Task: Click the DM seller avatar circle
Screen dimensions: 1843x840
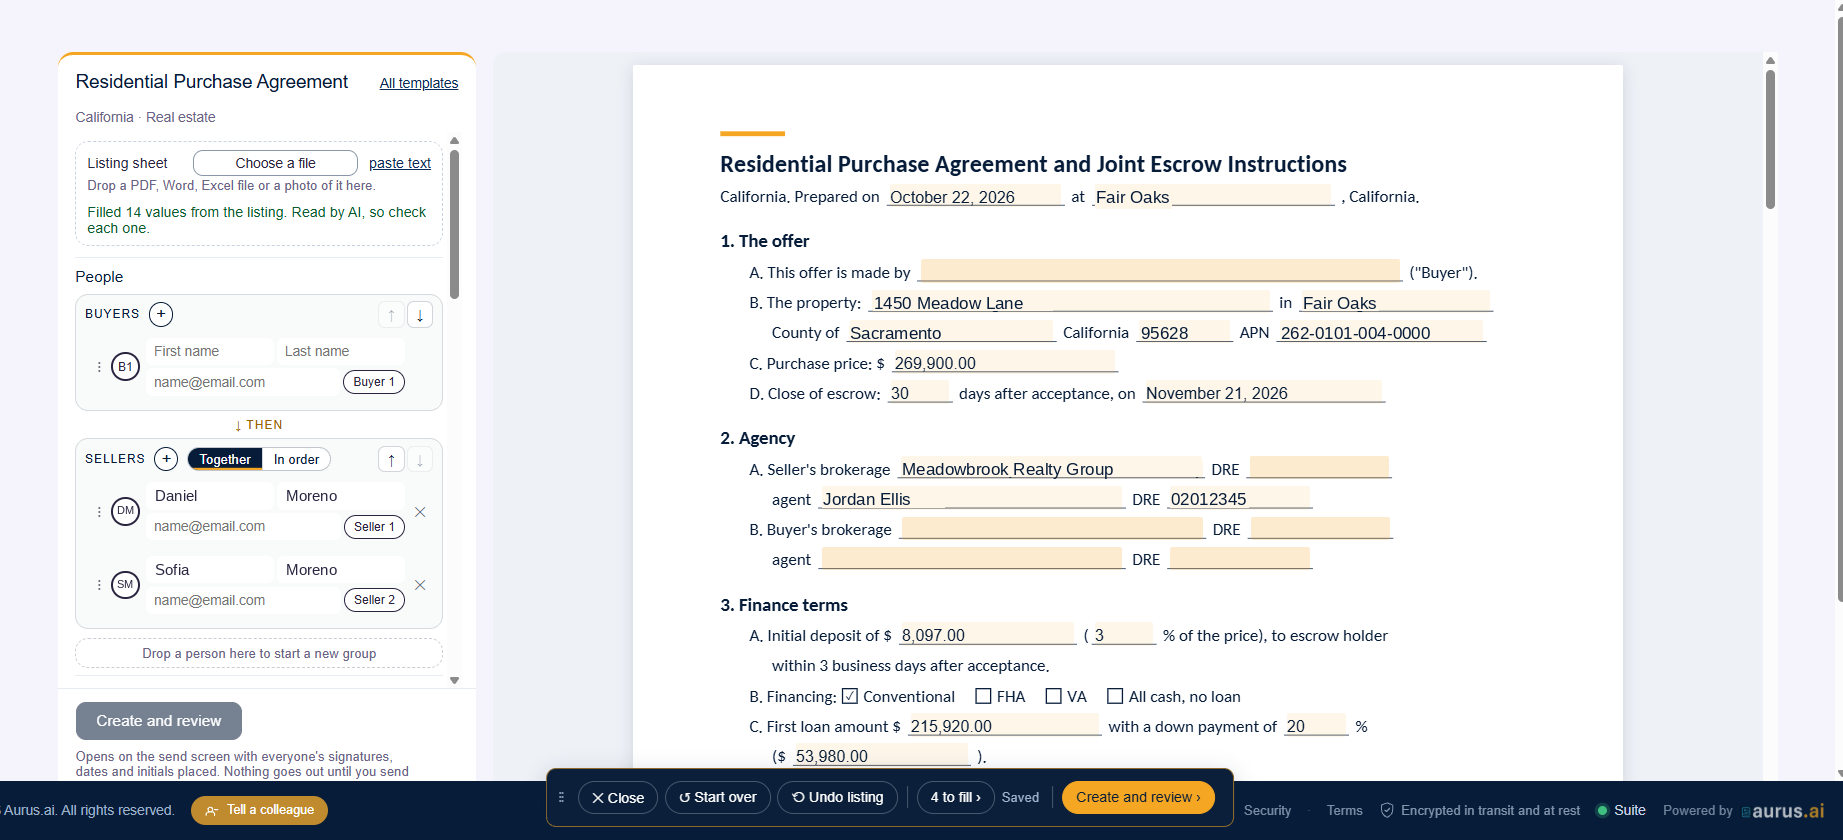Action: (125, 511)
